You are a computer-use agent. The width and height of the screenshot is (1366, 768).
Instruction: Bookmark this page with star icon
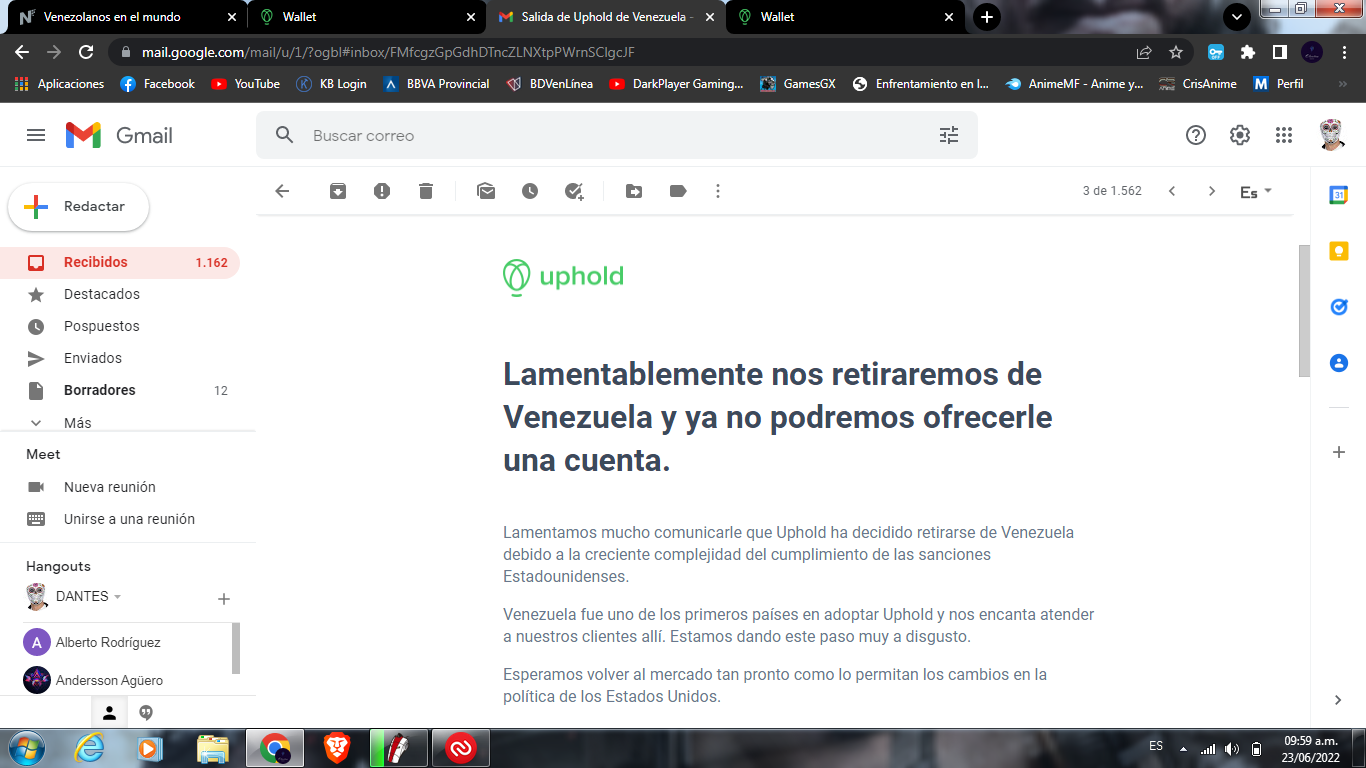click(x=1176, y=52)
